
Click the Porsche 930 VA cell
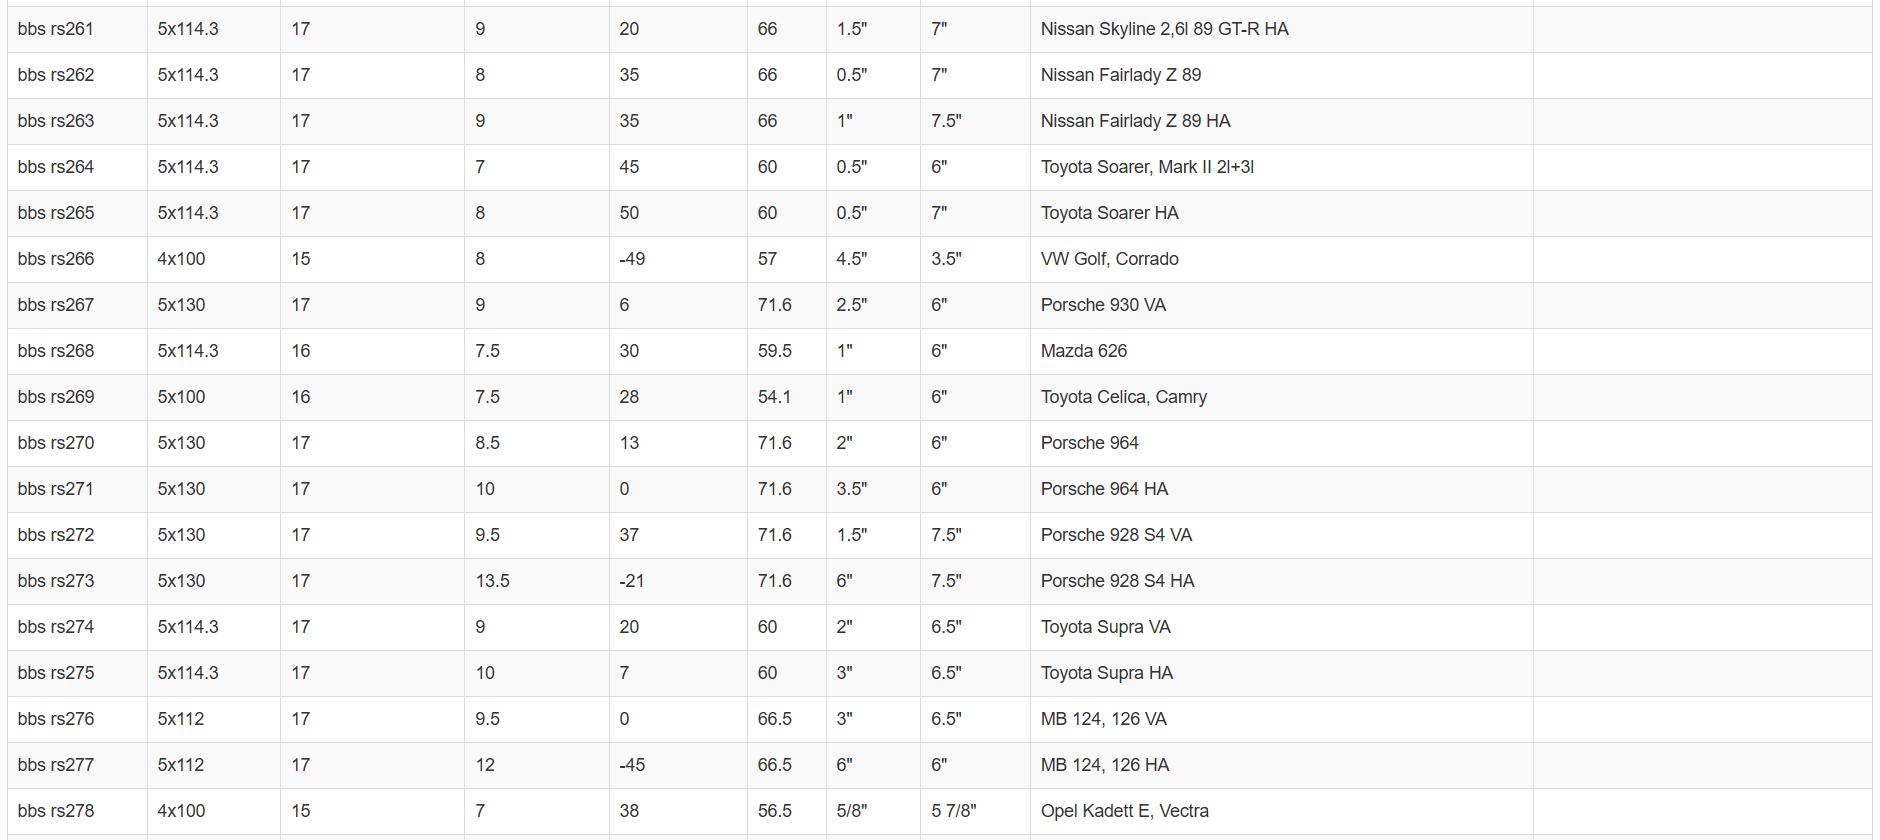(1281, 305)
